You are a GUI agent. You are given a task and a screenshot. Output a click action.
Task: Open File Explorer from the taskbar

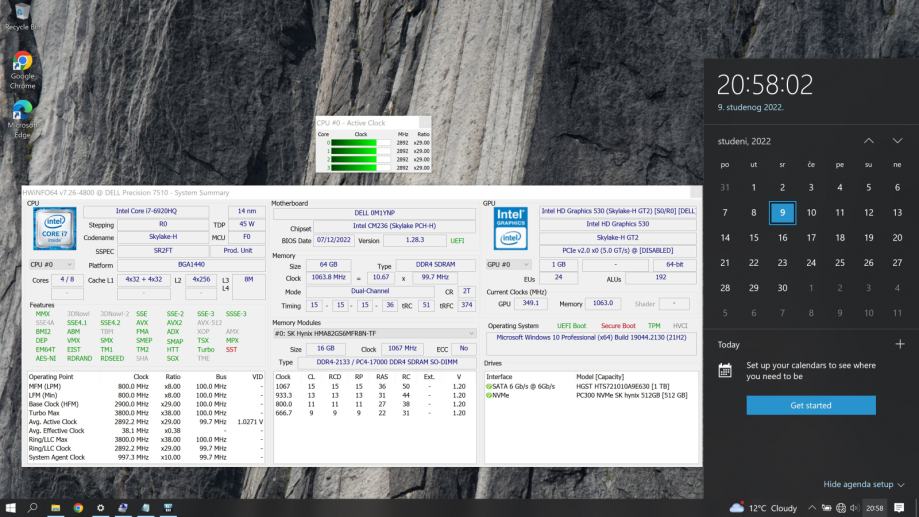coord(56,507)
